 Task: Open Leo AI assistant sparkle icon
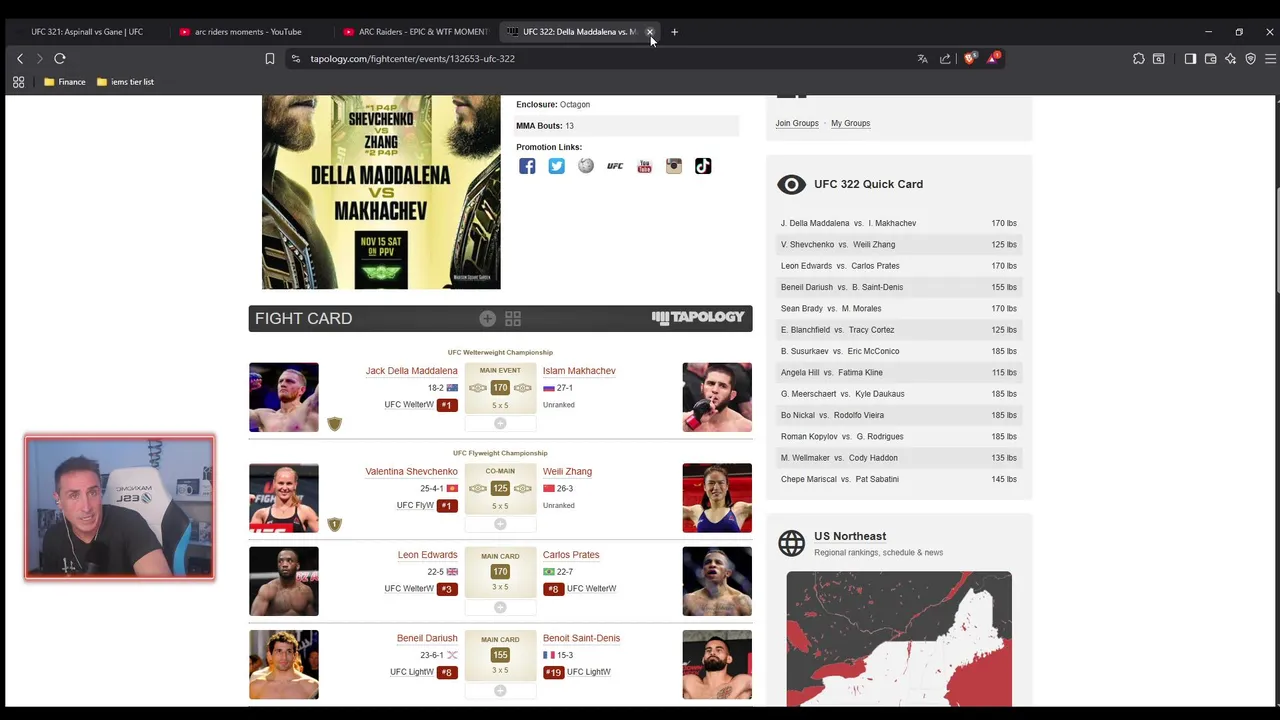(x=1230, y=59)
